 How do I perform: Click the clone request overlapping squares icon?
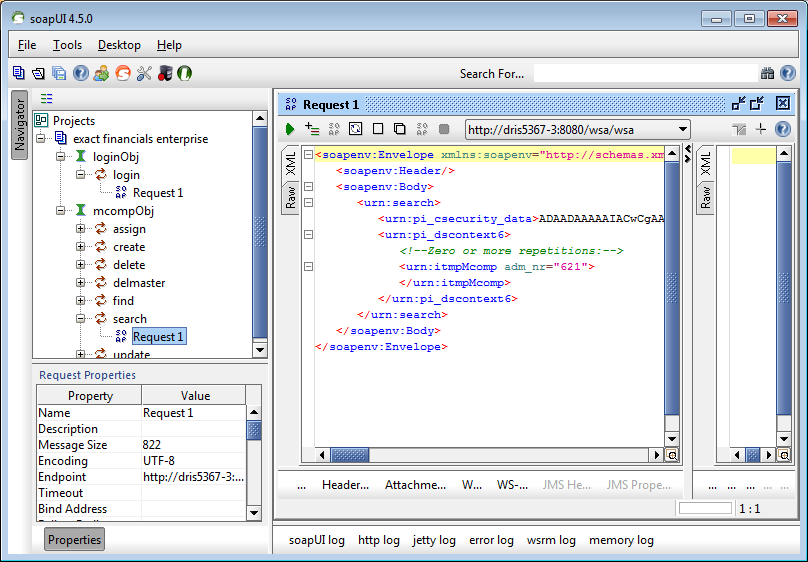[x=399, y=129]
